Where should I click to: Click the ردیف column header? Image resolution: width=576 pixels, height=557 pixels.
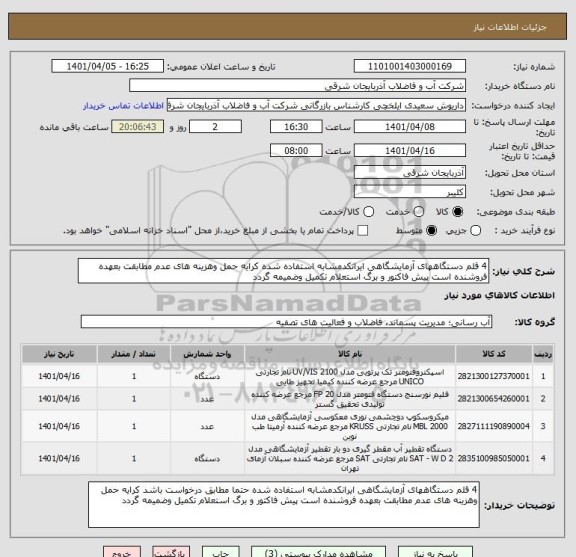[x=543, y=354]
